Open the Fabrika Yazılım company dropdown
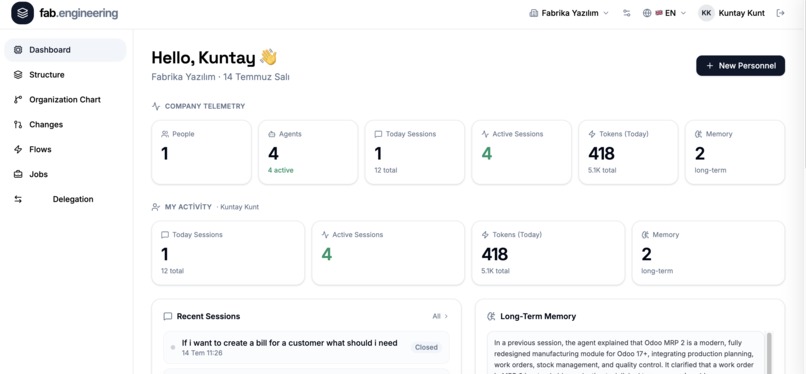 coord(569,13)
